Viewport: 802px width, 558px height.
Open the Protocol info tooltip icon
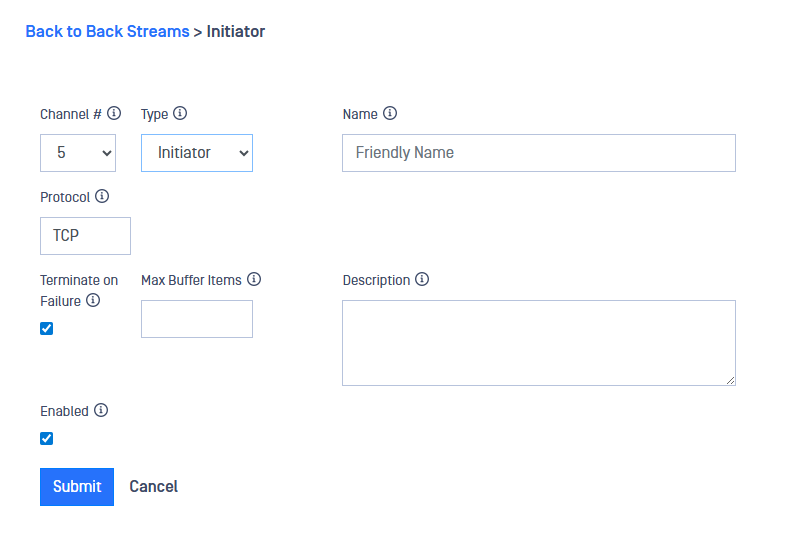click(102, 197)
